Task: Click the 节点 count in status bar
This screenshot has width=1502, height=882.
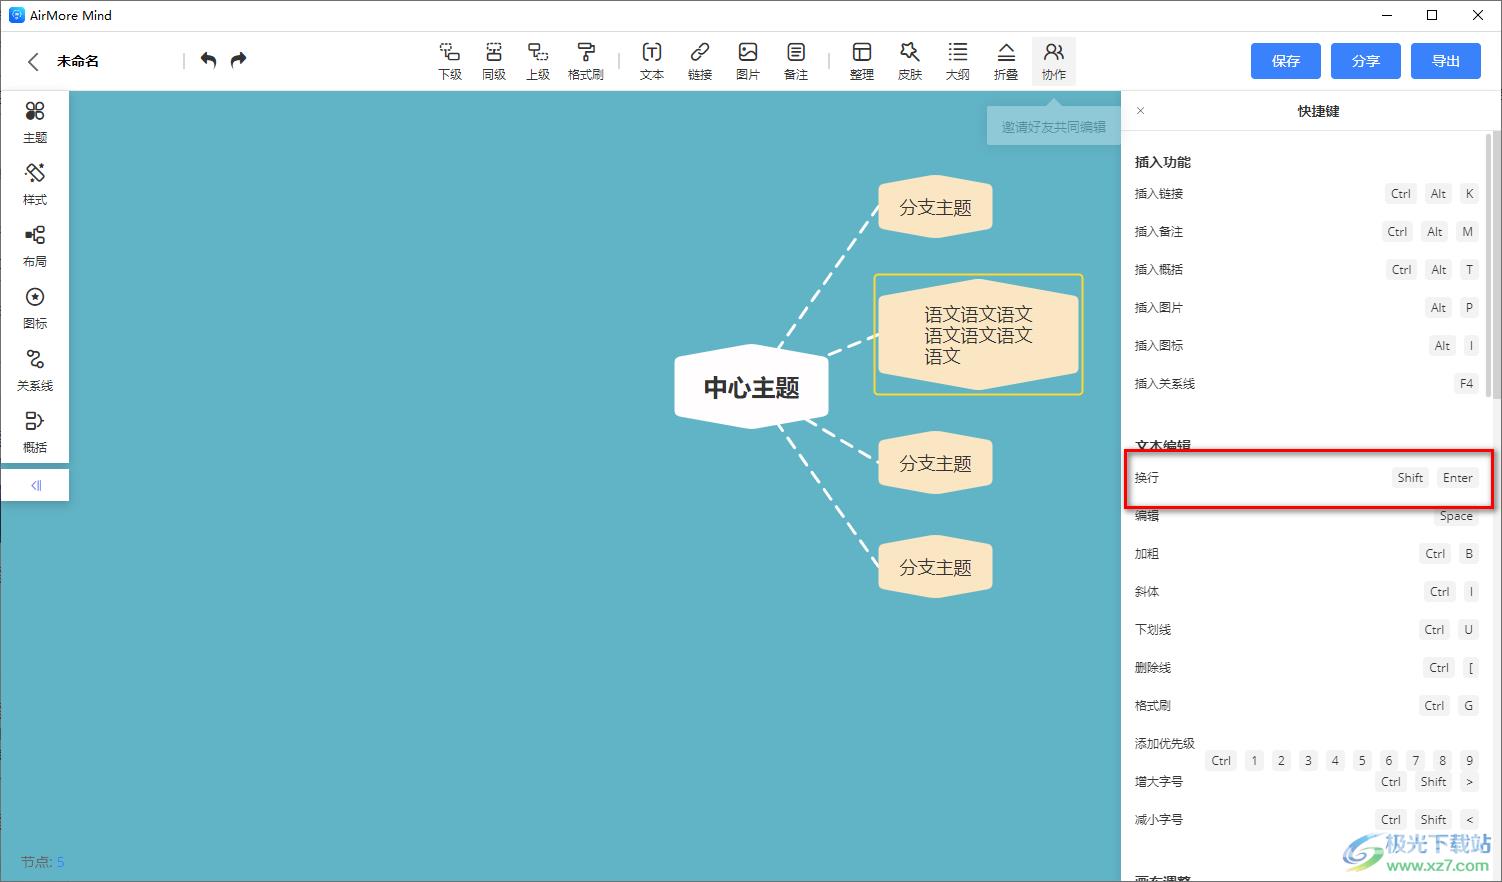Action: coord(42,862)
